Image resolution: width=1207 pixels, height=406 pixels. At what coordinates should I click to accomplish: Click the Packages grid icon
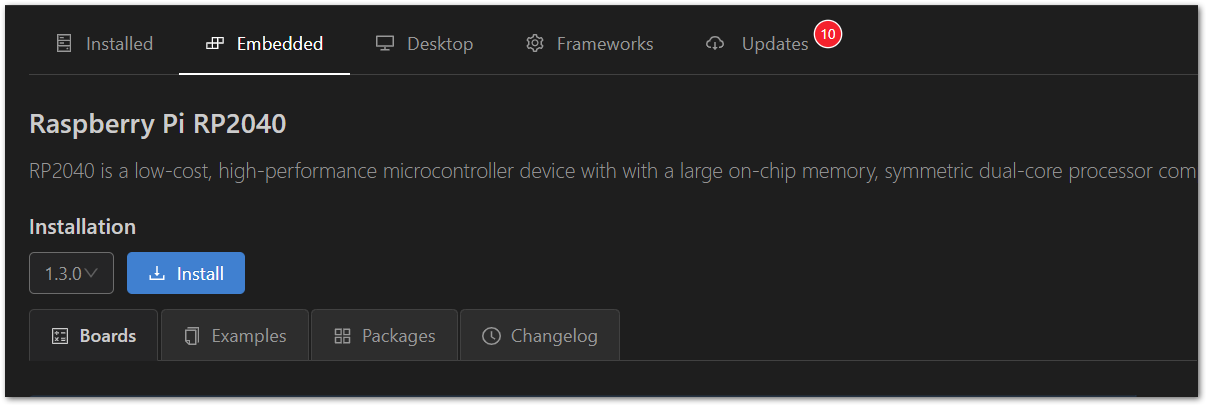(342, 336)
